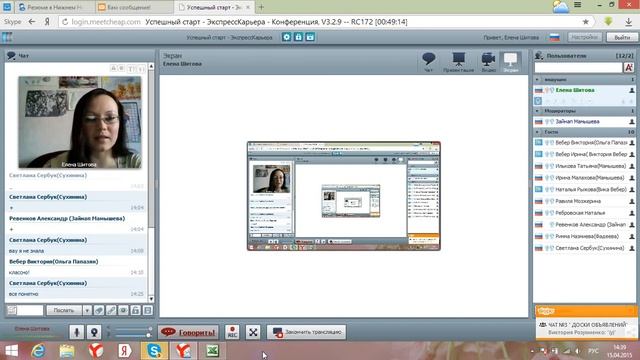Click the users search field
This screenshot has height=360, width=640.
pos(578,67)
